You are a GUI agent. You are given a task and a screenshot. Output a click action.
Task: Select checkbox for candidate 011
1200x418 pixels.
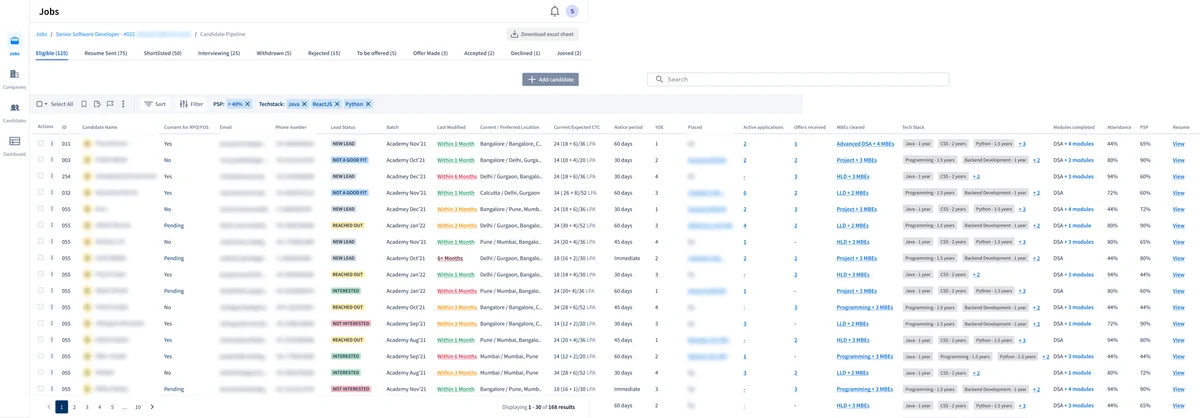41,144
